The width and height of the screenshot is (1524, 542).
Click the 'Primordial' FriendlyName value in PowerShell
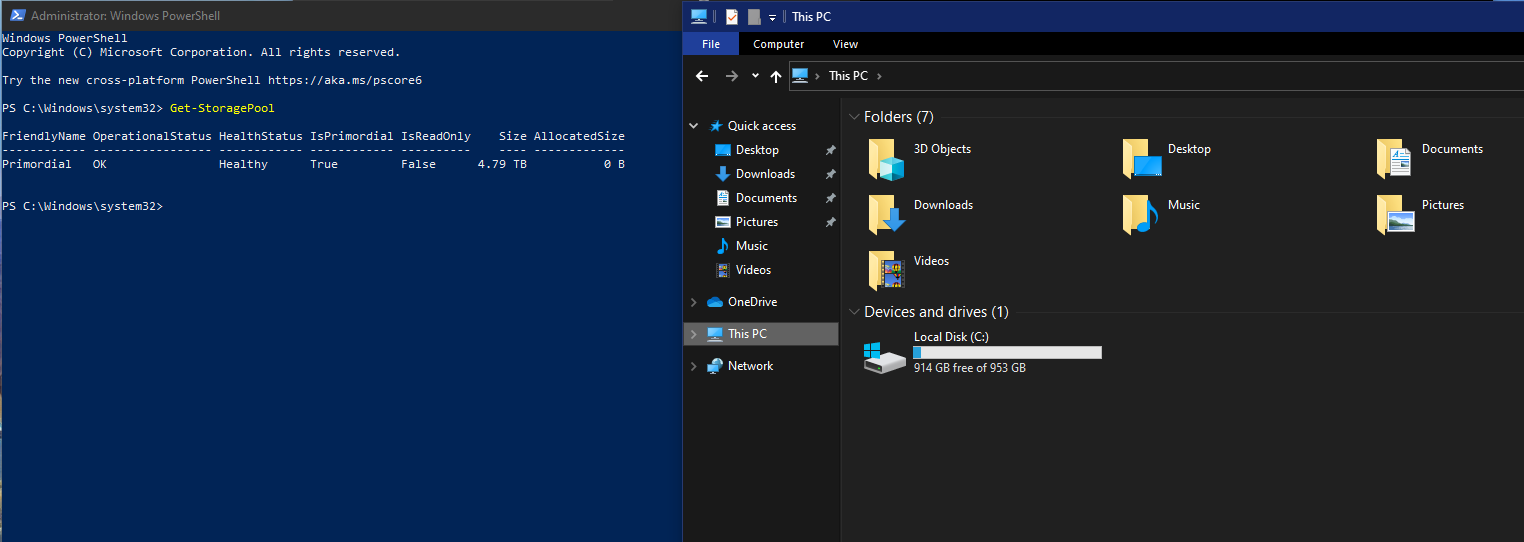click(x=37, y=164)
